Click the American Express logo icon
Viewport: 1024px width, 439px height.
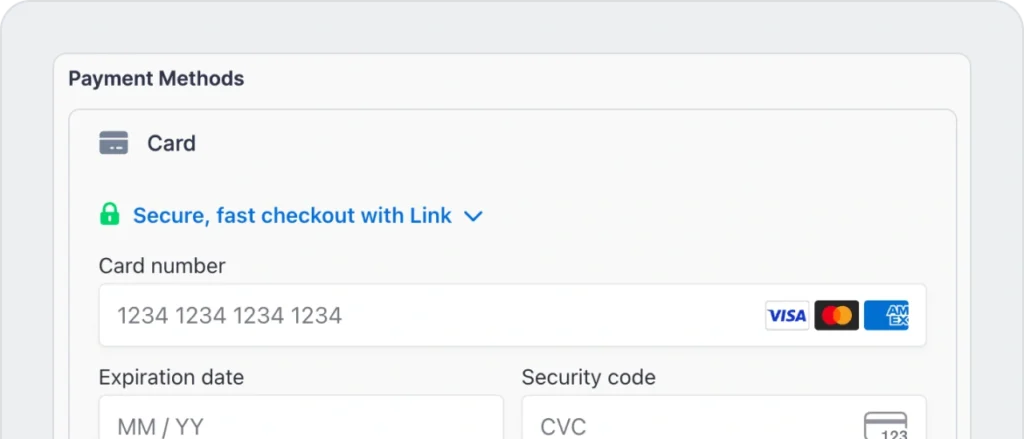886,316
